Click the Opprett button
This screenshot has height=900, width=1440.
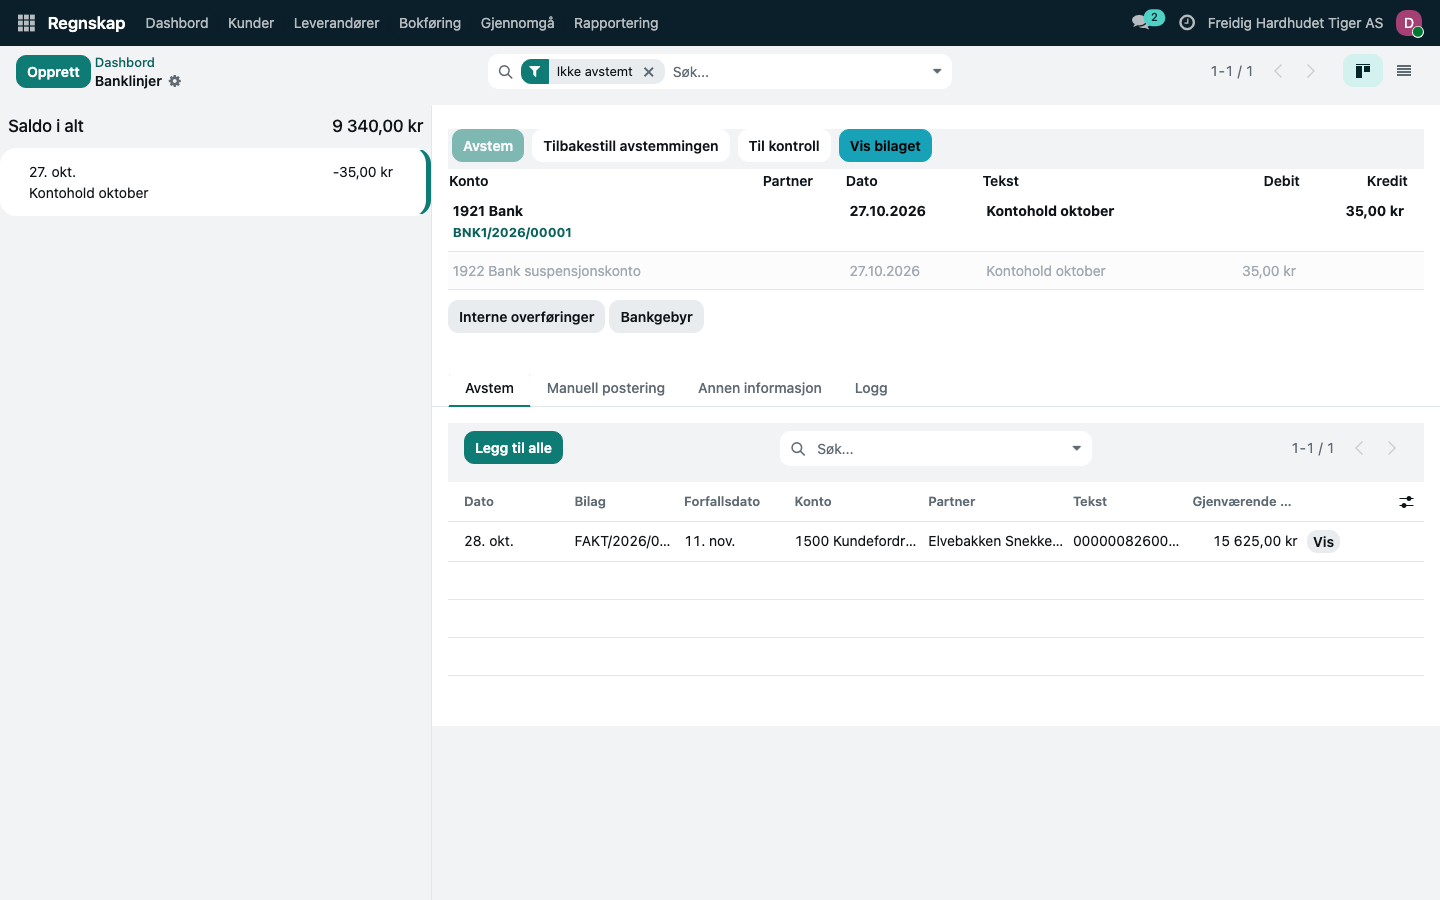tap(53, 72)
